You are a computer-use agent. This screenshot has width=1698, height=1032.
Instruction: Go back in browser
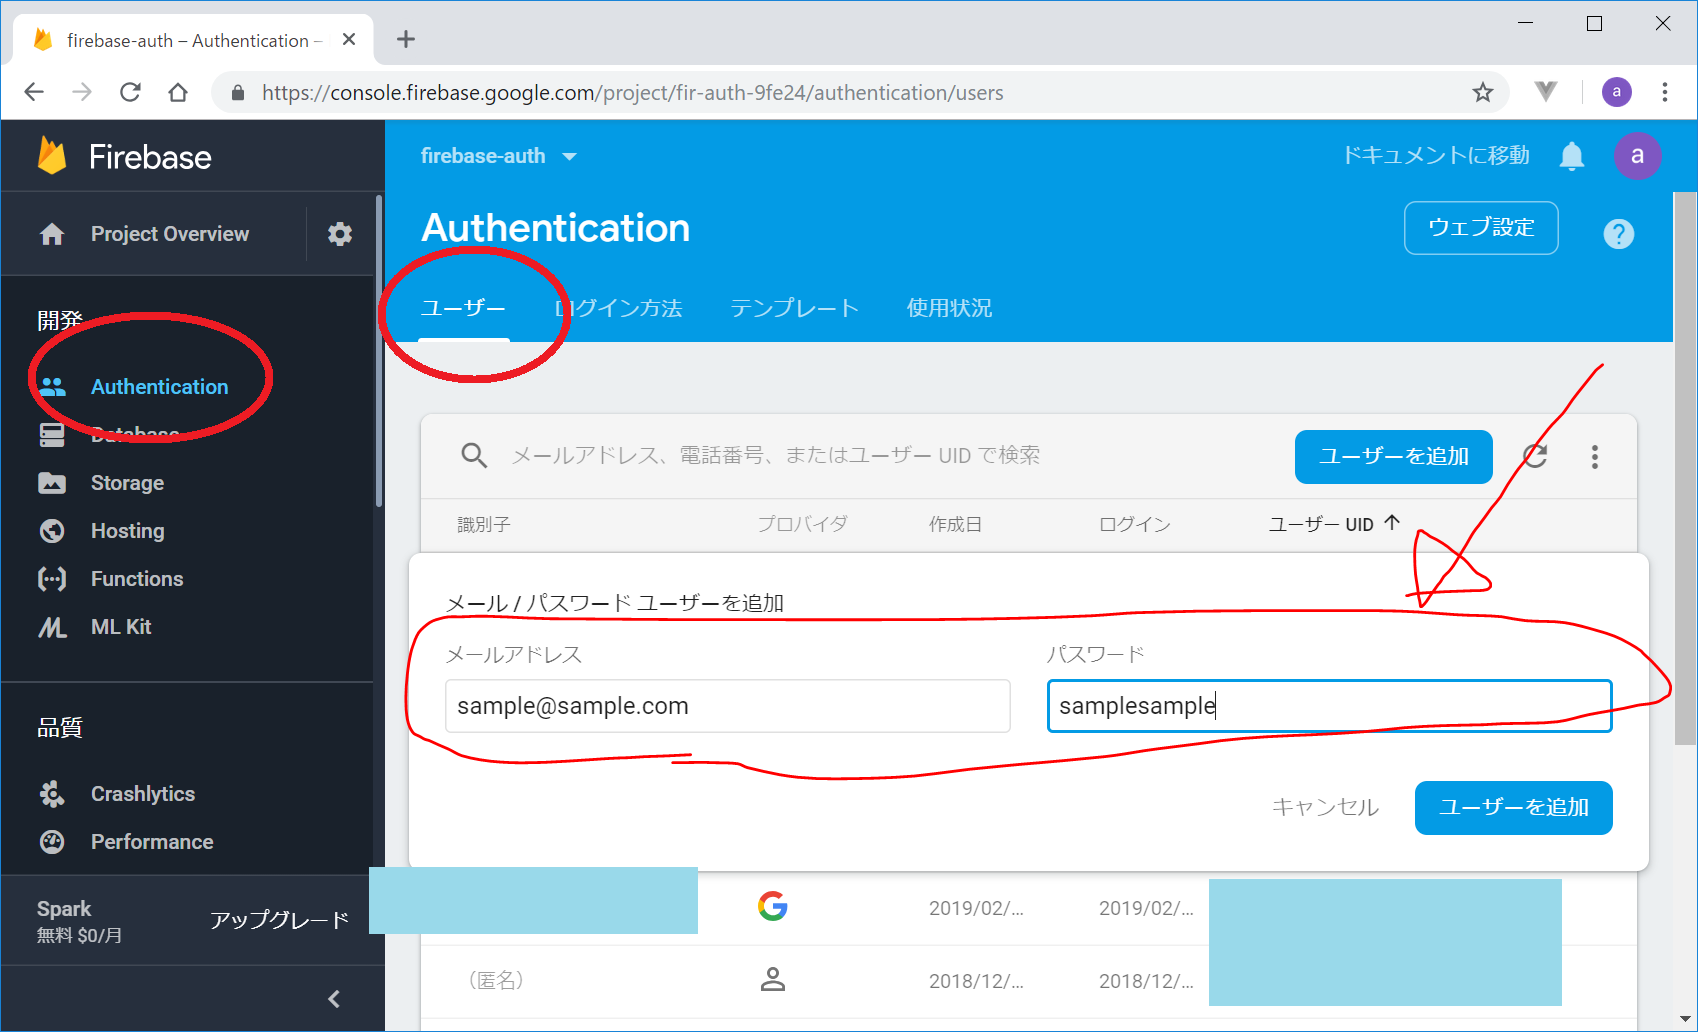[34, 92]
